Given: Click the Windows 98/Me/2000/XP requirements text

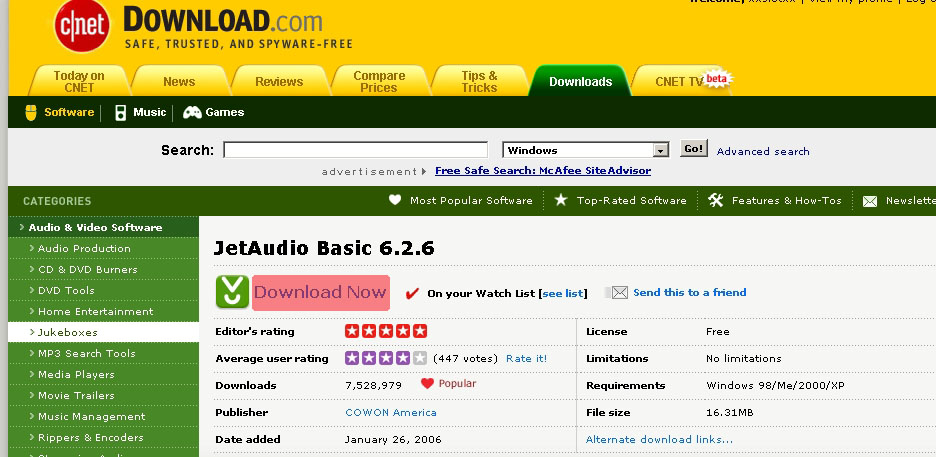Looking at the screenshot, I should (775, 385).
